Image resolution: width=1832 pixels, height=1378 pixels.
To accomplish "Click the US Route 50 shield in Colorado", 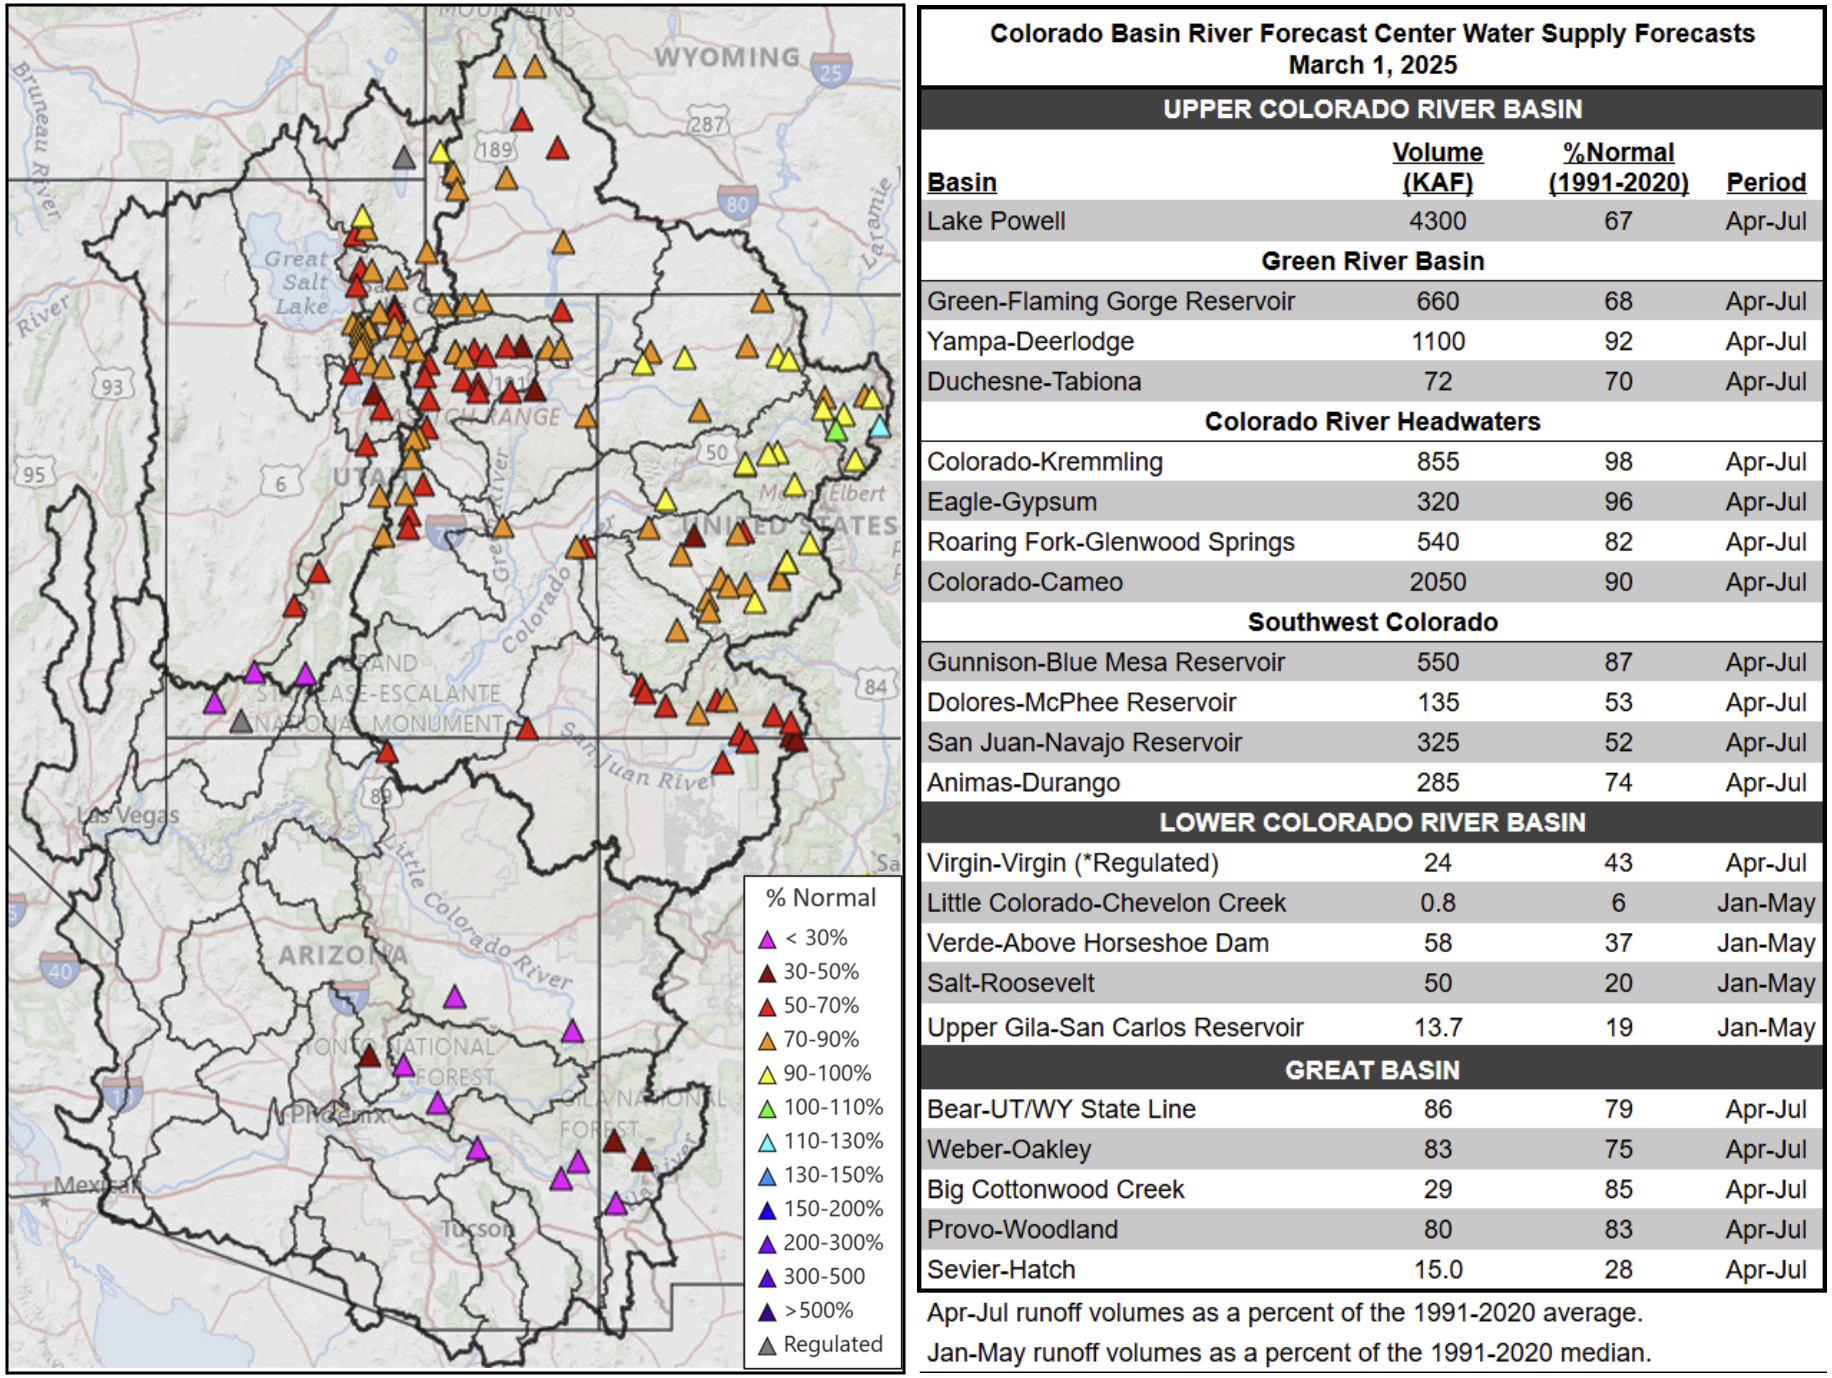I will (x=716, y=452).
